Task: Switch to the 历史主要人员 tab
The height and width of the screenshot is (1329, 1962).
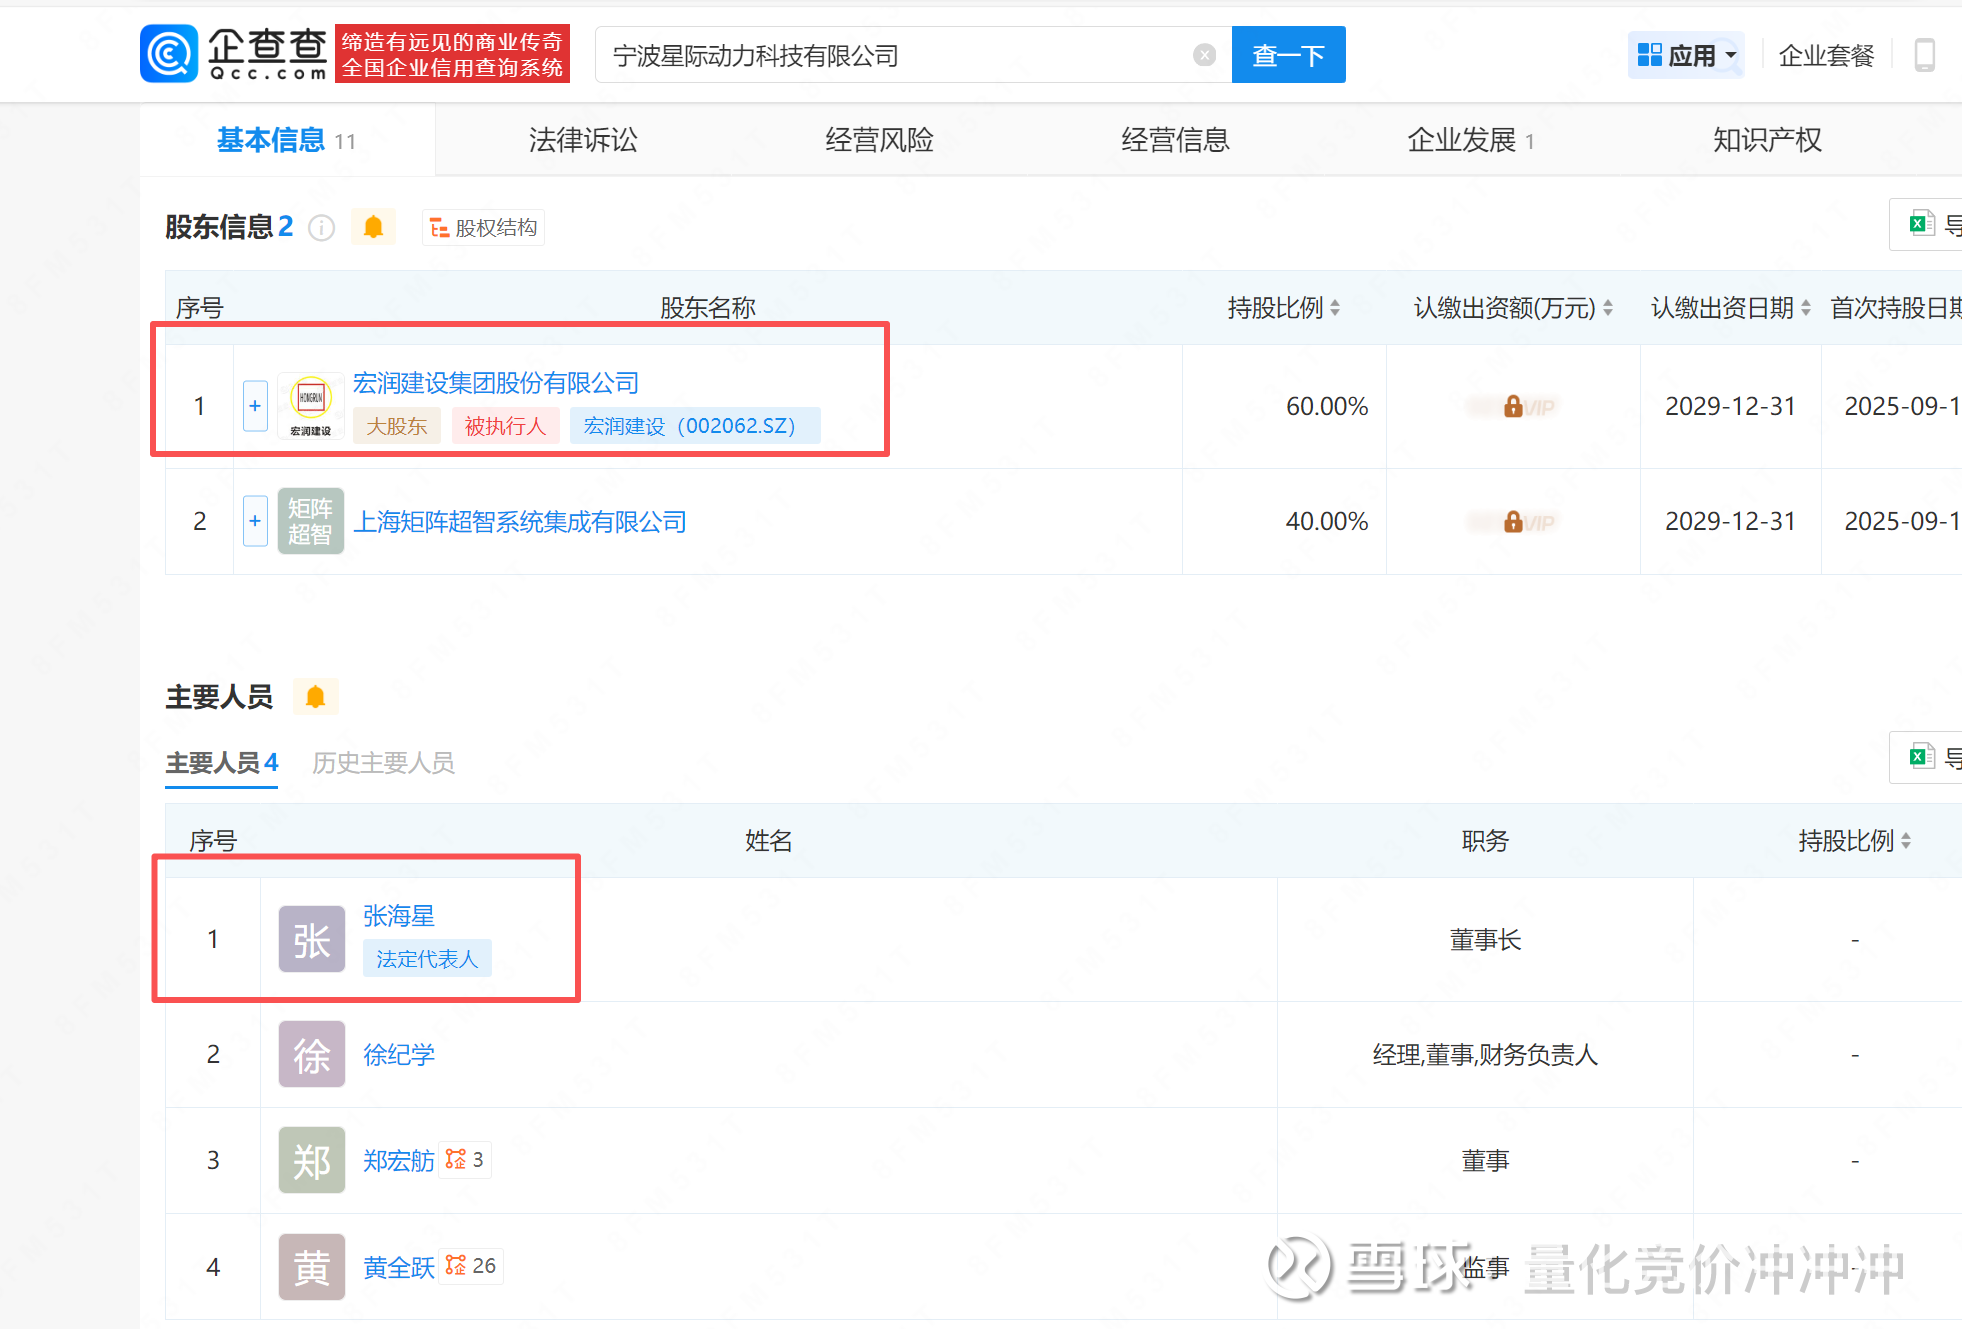Action: coord(383,763)
